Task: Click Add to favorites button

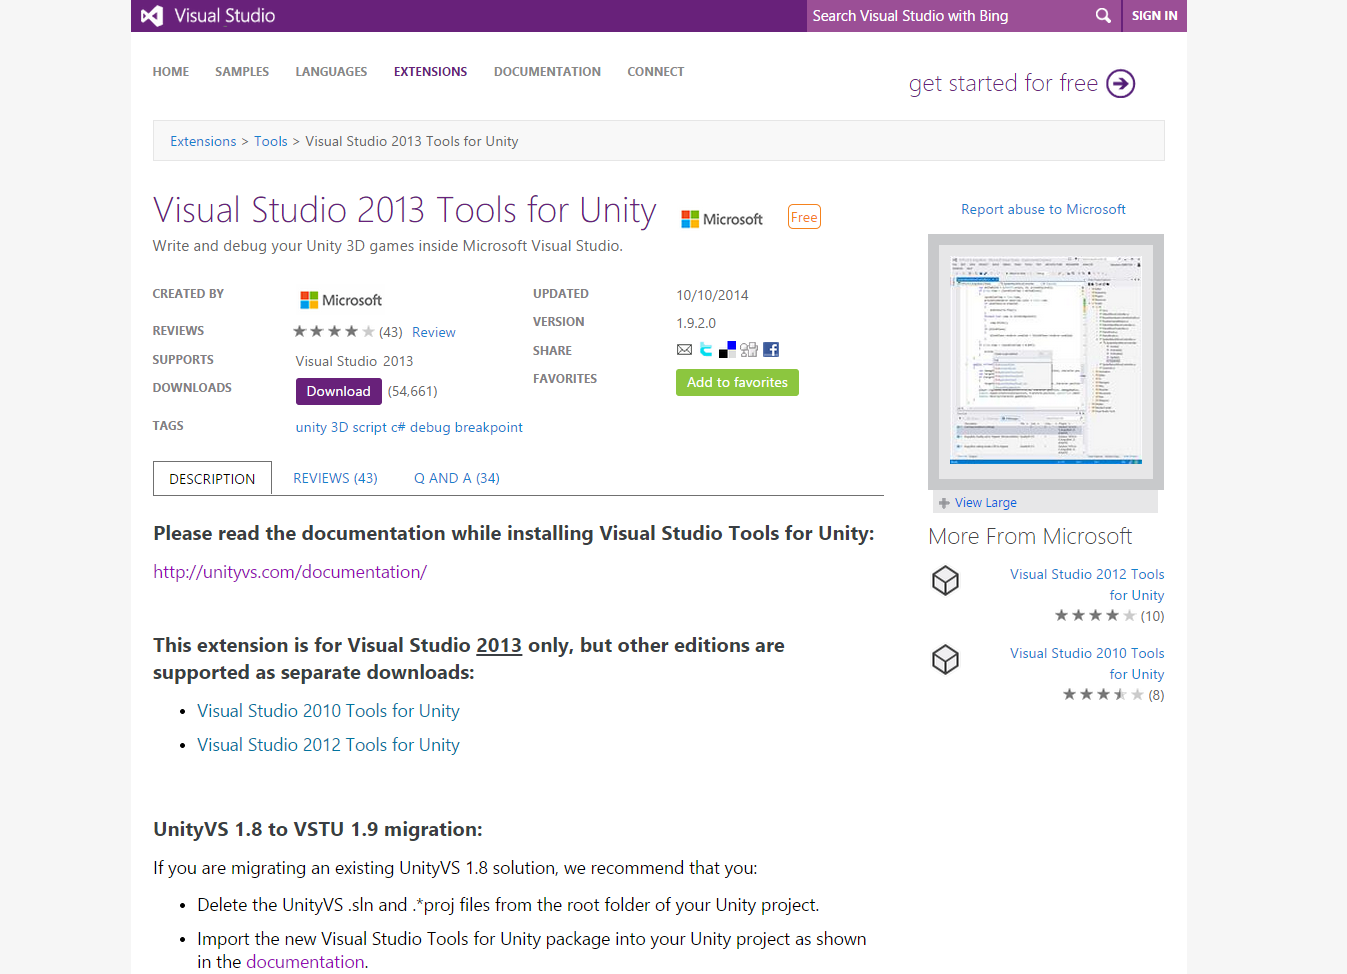Action: click(x=737, y=382)
